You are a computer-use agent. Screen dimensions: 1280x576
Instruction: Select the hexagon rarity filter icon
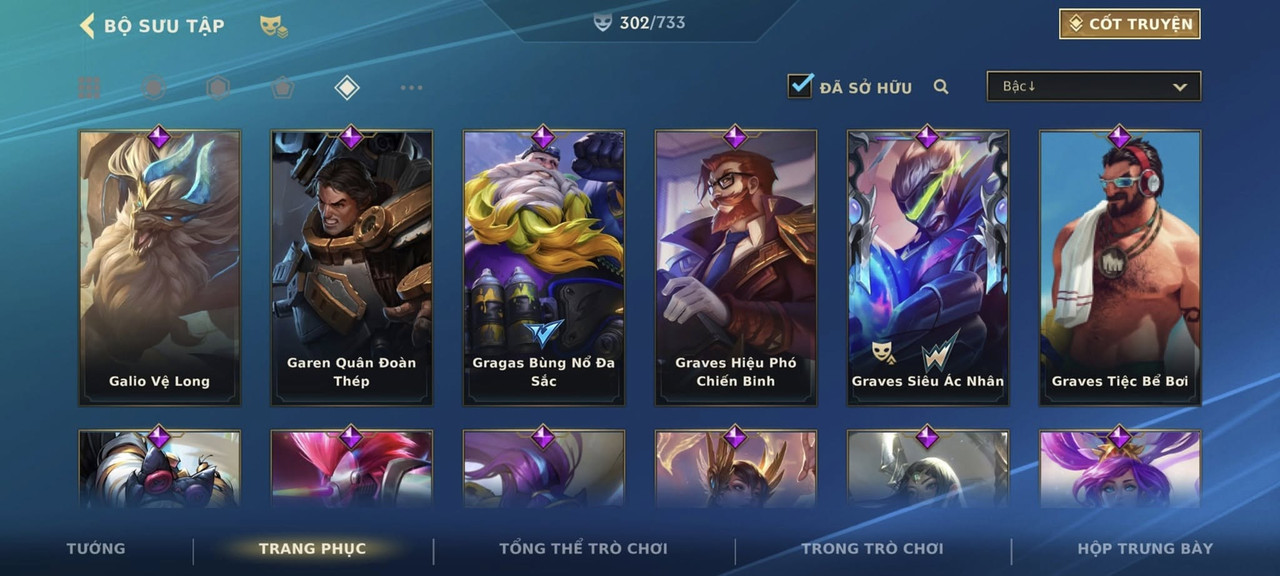coord(218,88)
